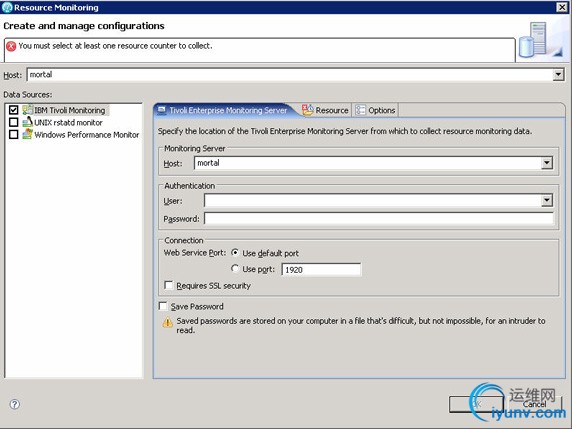
Task: Click the port number field showing 1920
Action: pos(321,270)
